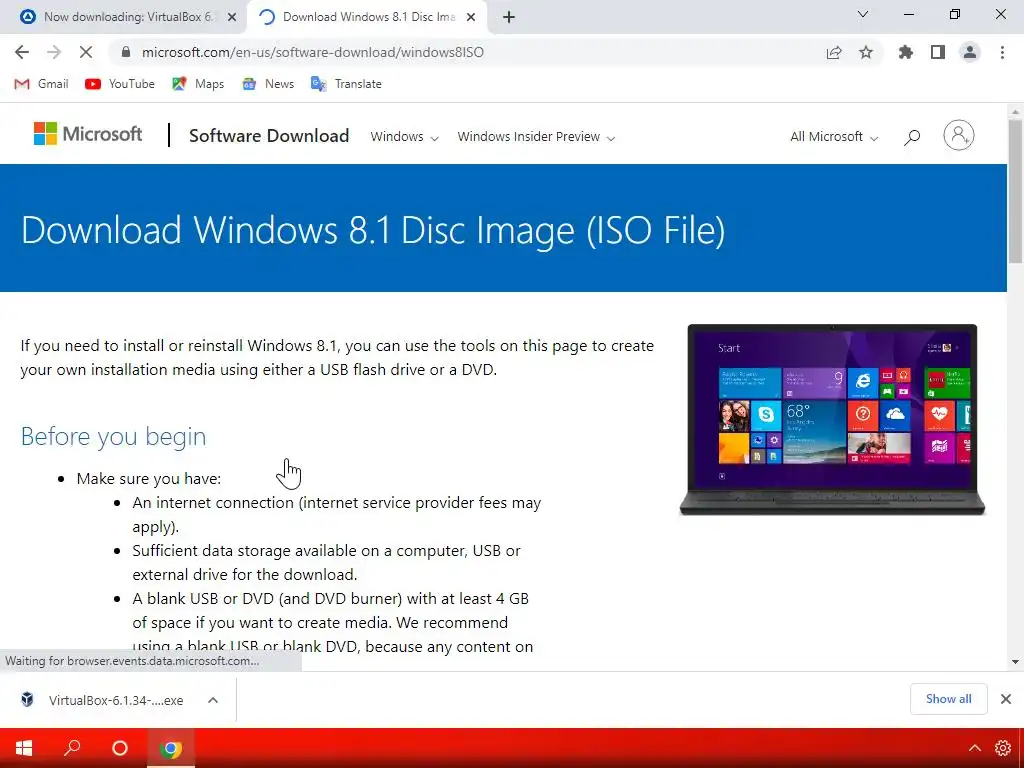Image resolution: width=1024 pixels, height=768 pixels.
Task: Stop loading the page
Action: point(86,52)
